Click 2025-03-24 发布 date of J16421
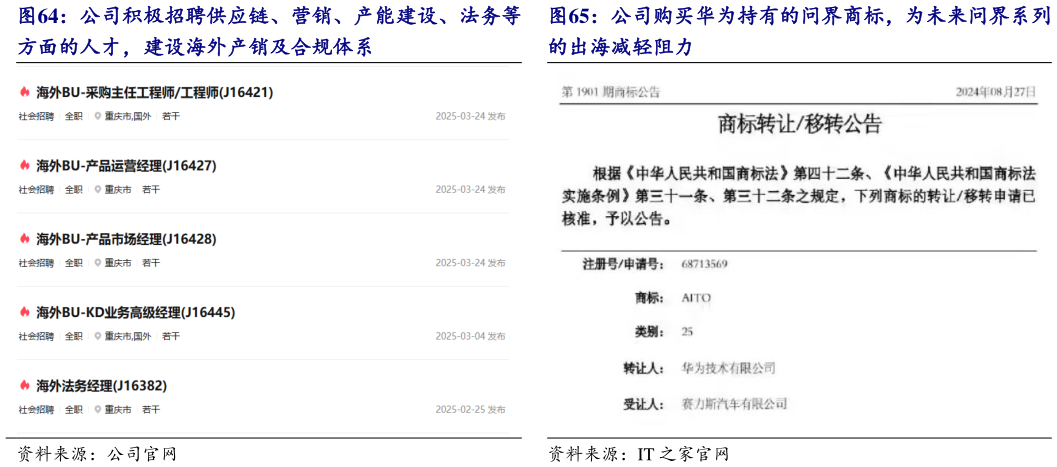The width and height of the screenshot is (1057, 467). (471, 116)
